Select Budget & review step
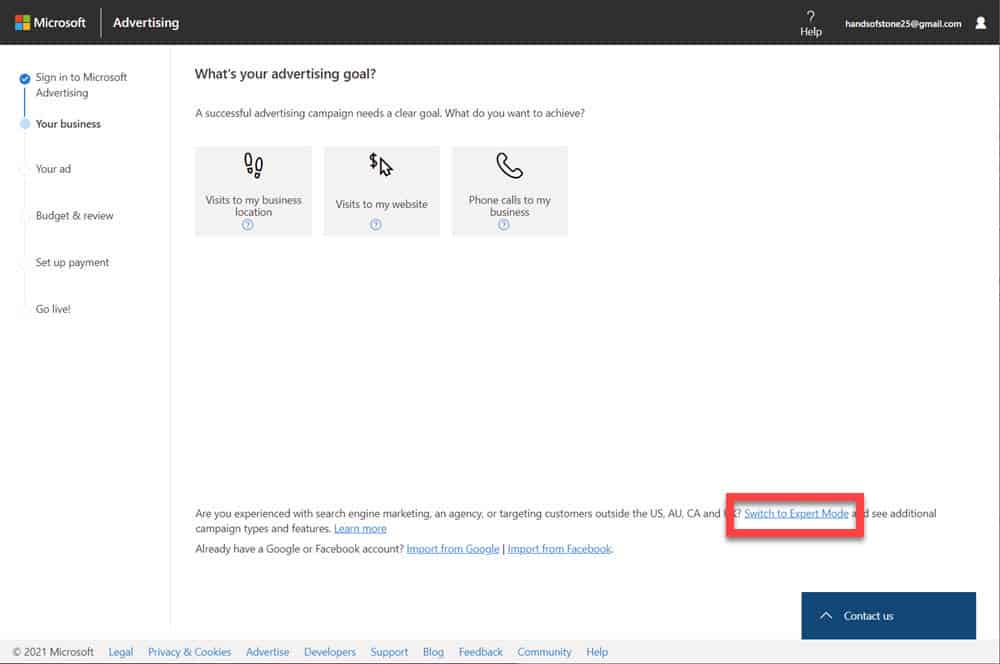The height and width of the screenshot is (664, 1000). point(74,216)
